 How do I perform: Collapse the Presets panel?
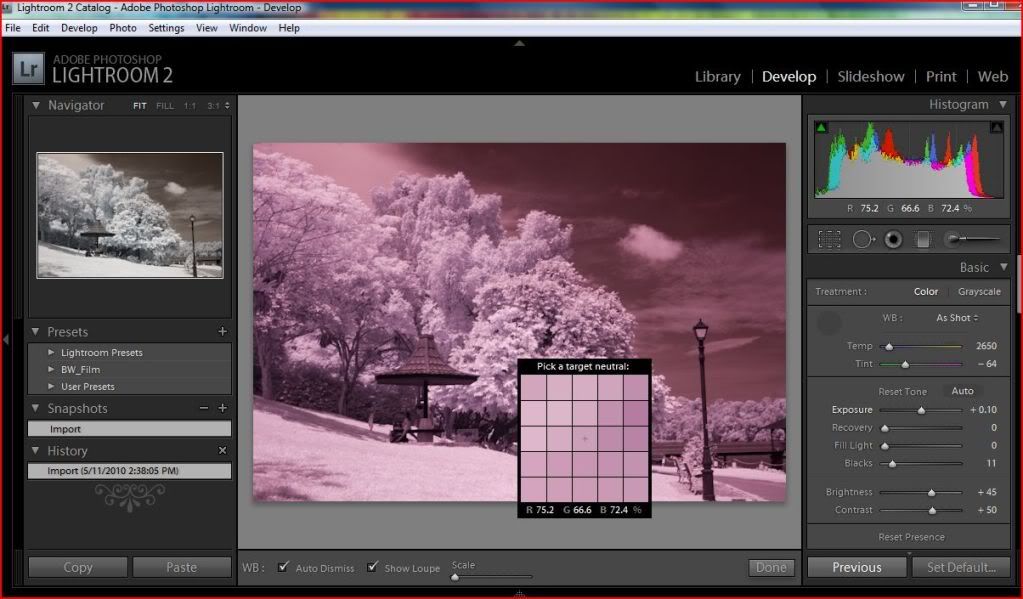coord(35,331)
